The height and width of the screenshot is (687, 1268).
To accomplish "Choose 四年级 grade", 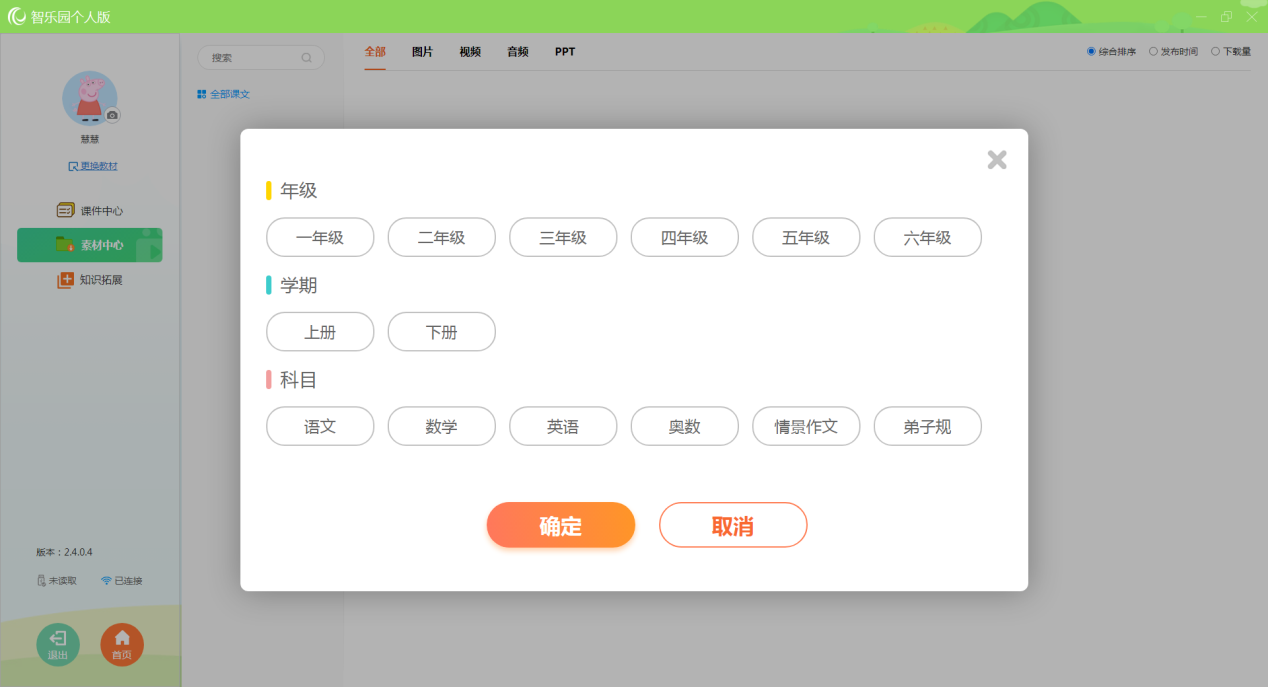I will pyautogui.click(x=685, y=237).
